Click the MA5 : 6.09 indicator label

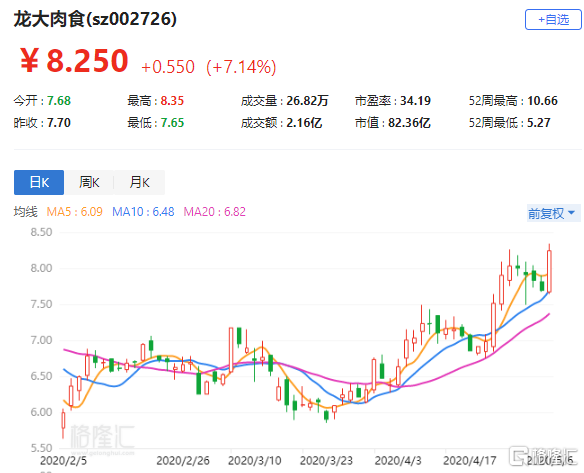pyautogui.click(x=74, y=212)
